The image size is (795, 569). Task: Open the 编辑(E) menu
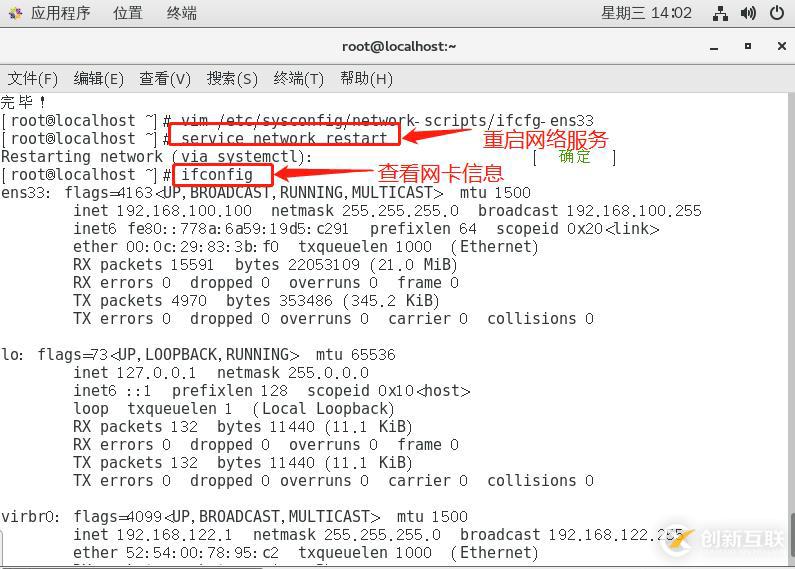pos(98,79)
